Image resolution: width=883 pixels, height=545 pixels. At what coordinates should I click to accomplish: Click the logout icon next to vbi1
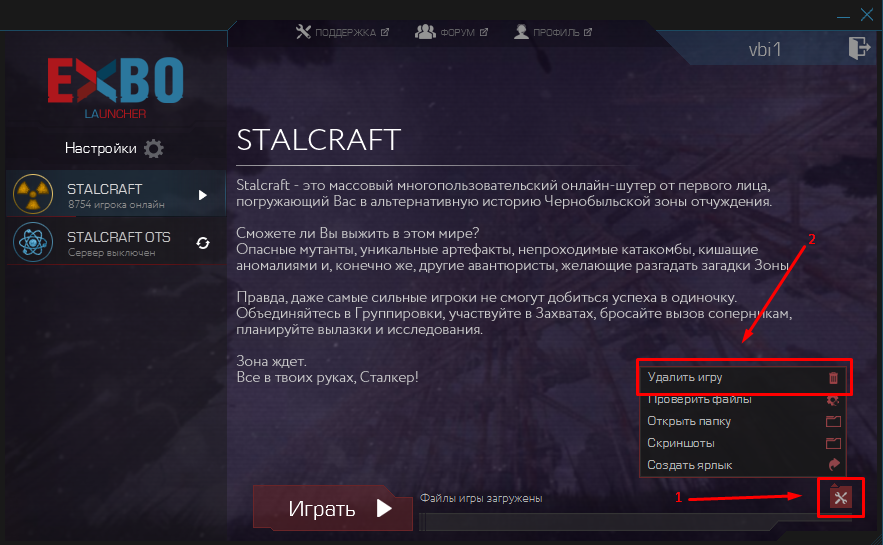[x=859, y=48]
